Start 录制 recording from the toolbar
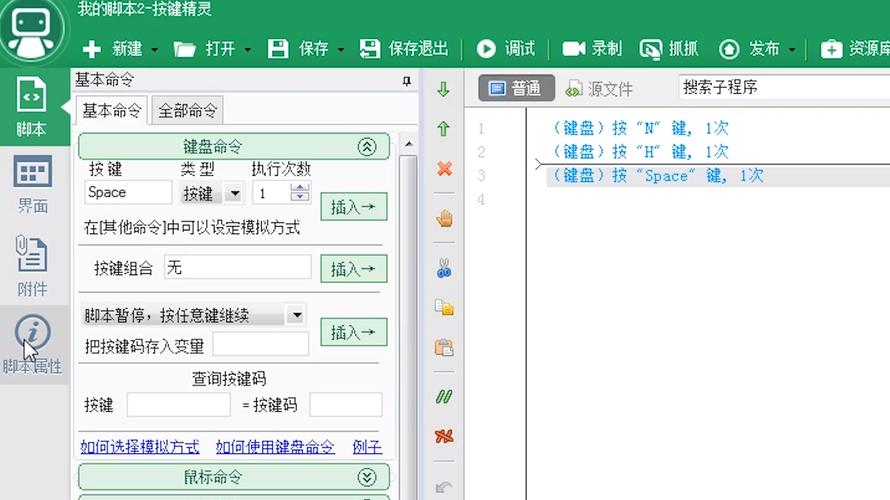 click(x=591, y=49)
